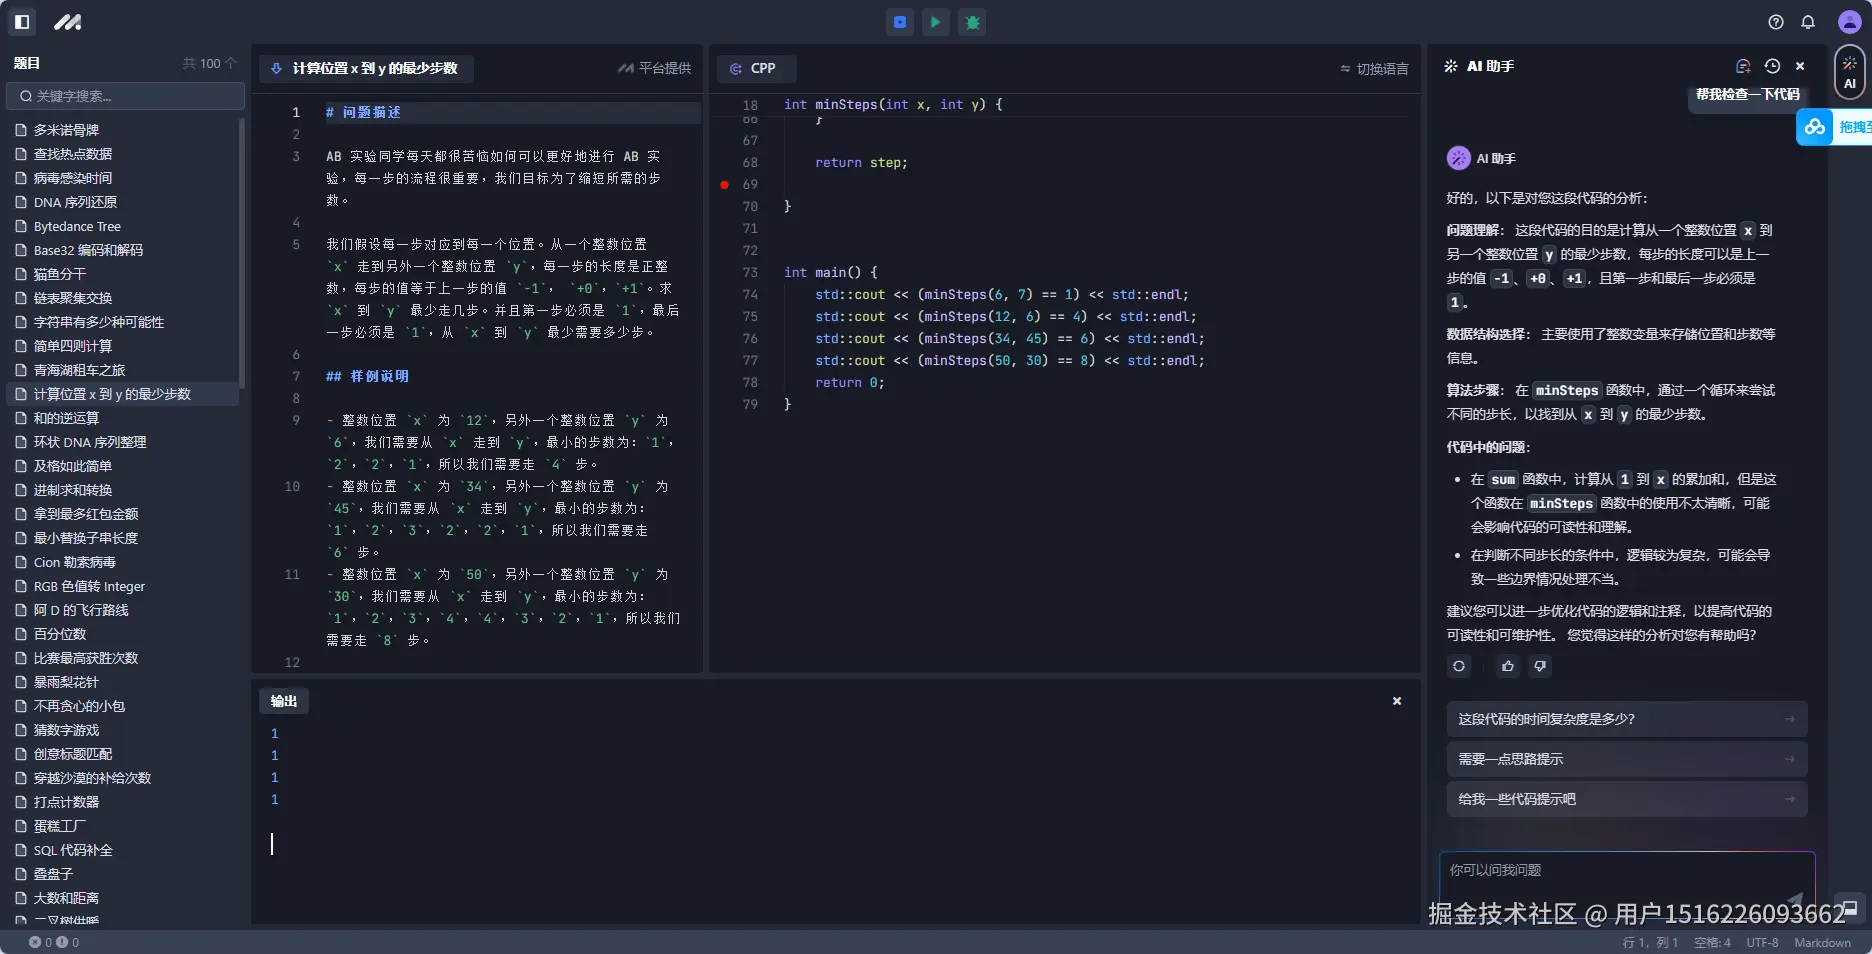Open chat history clock icon in AI panel
This screenshot has width=1872, height=954.
1772,66
